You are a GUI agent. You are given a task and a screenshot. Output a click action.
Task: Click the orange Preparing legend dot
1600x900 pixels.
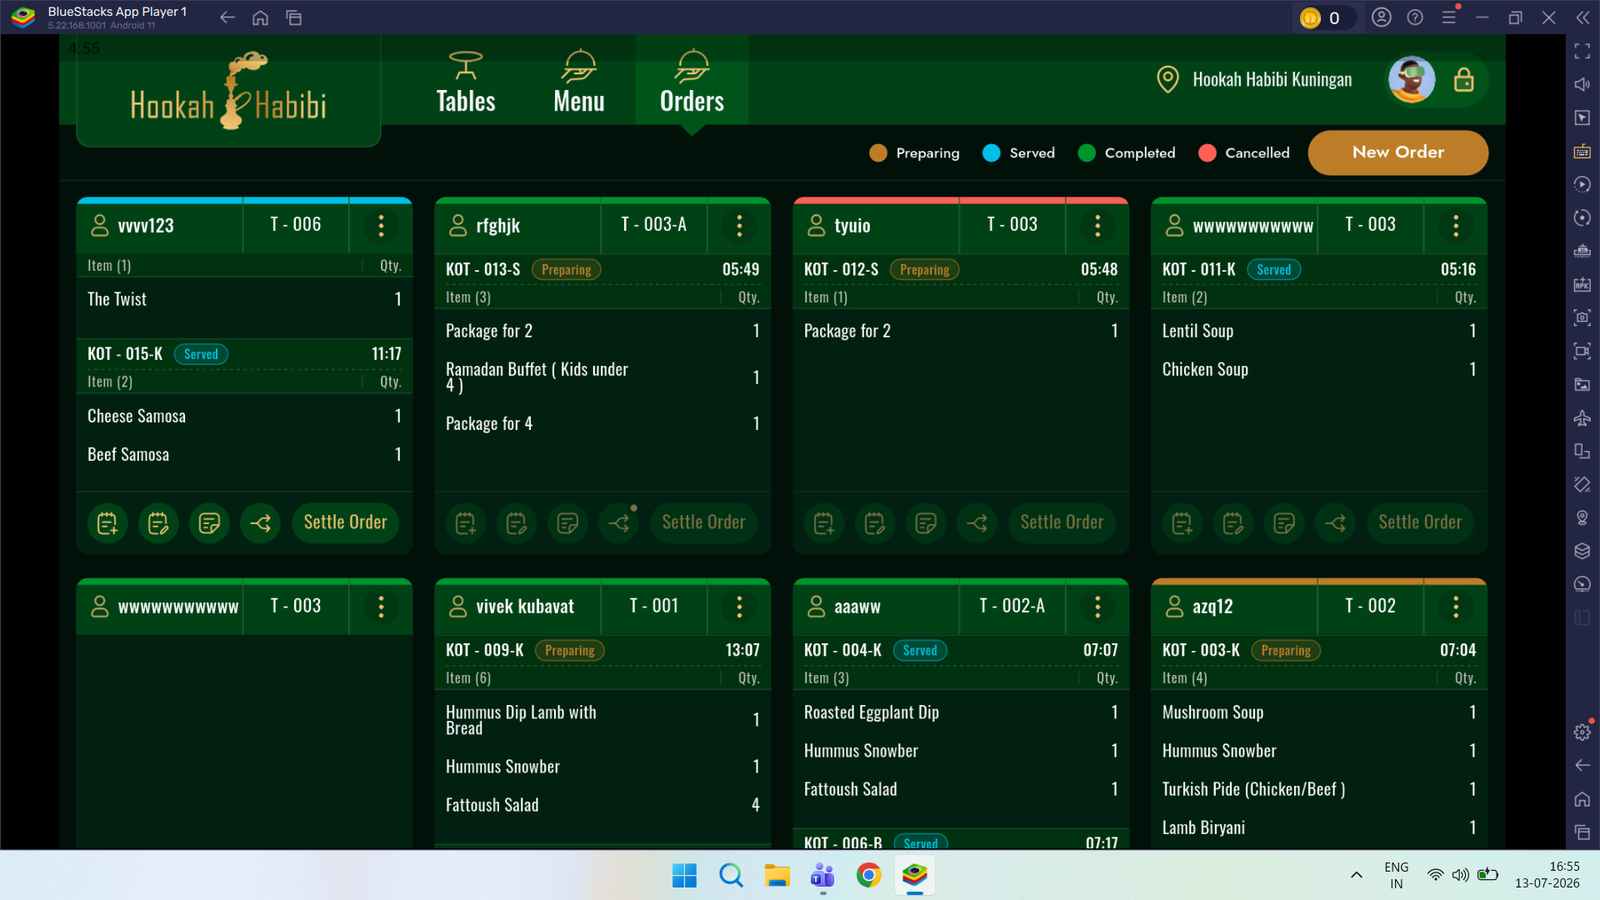pyautogui.click(x=878, y=153)
